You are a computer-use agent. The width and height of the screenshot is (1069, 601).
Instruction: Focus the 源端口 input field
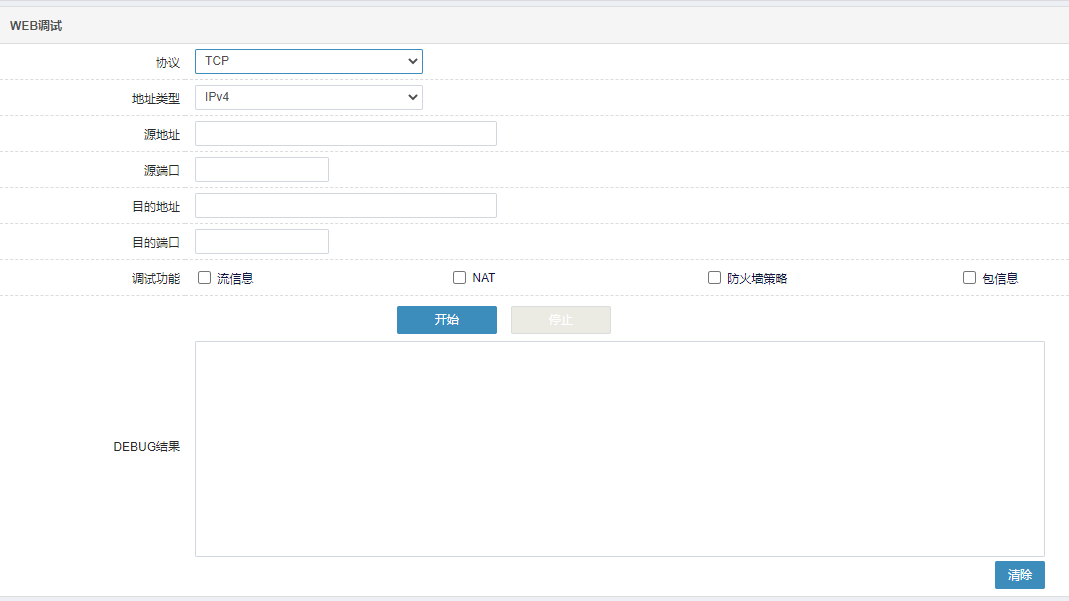(x=262, y=170)
